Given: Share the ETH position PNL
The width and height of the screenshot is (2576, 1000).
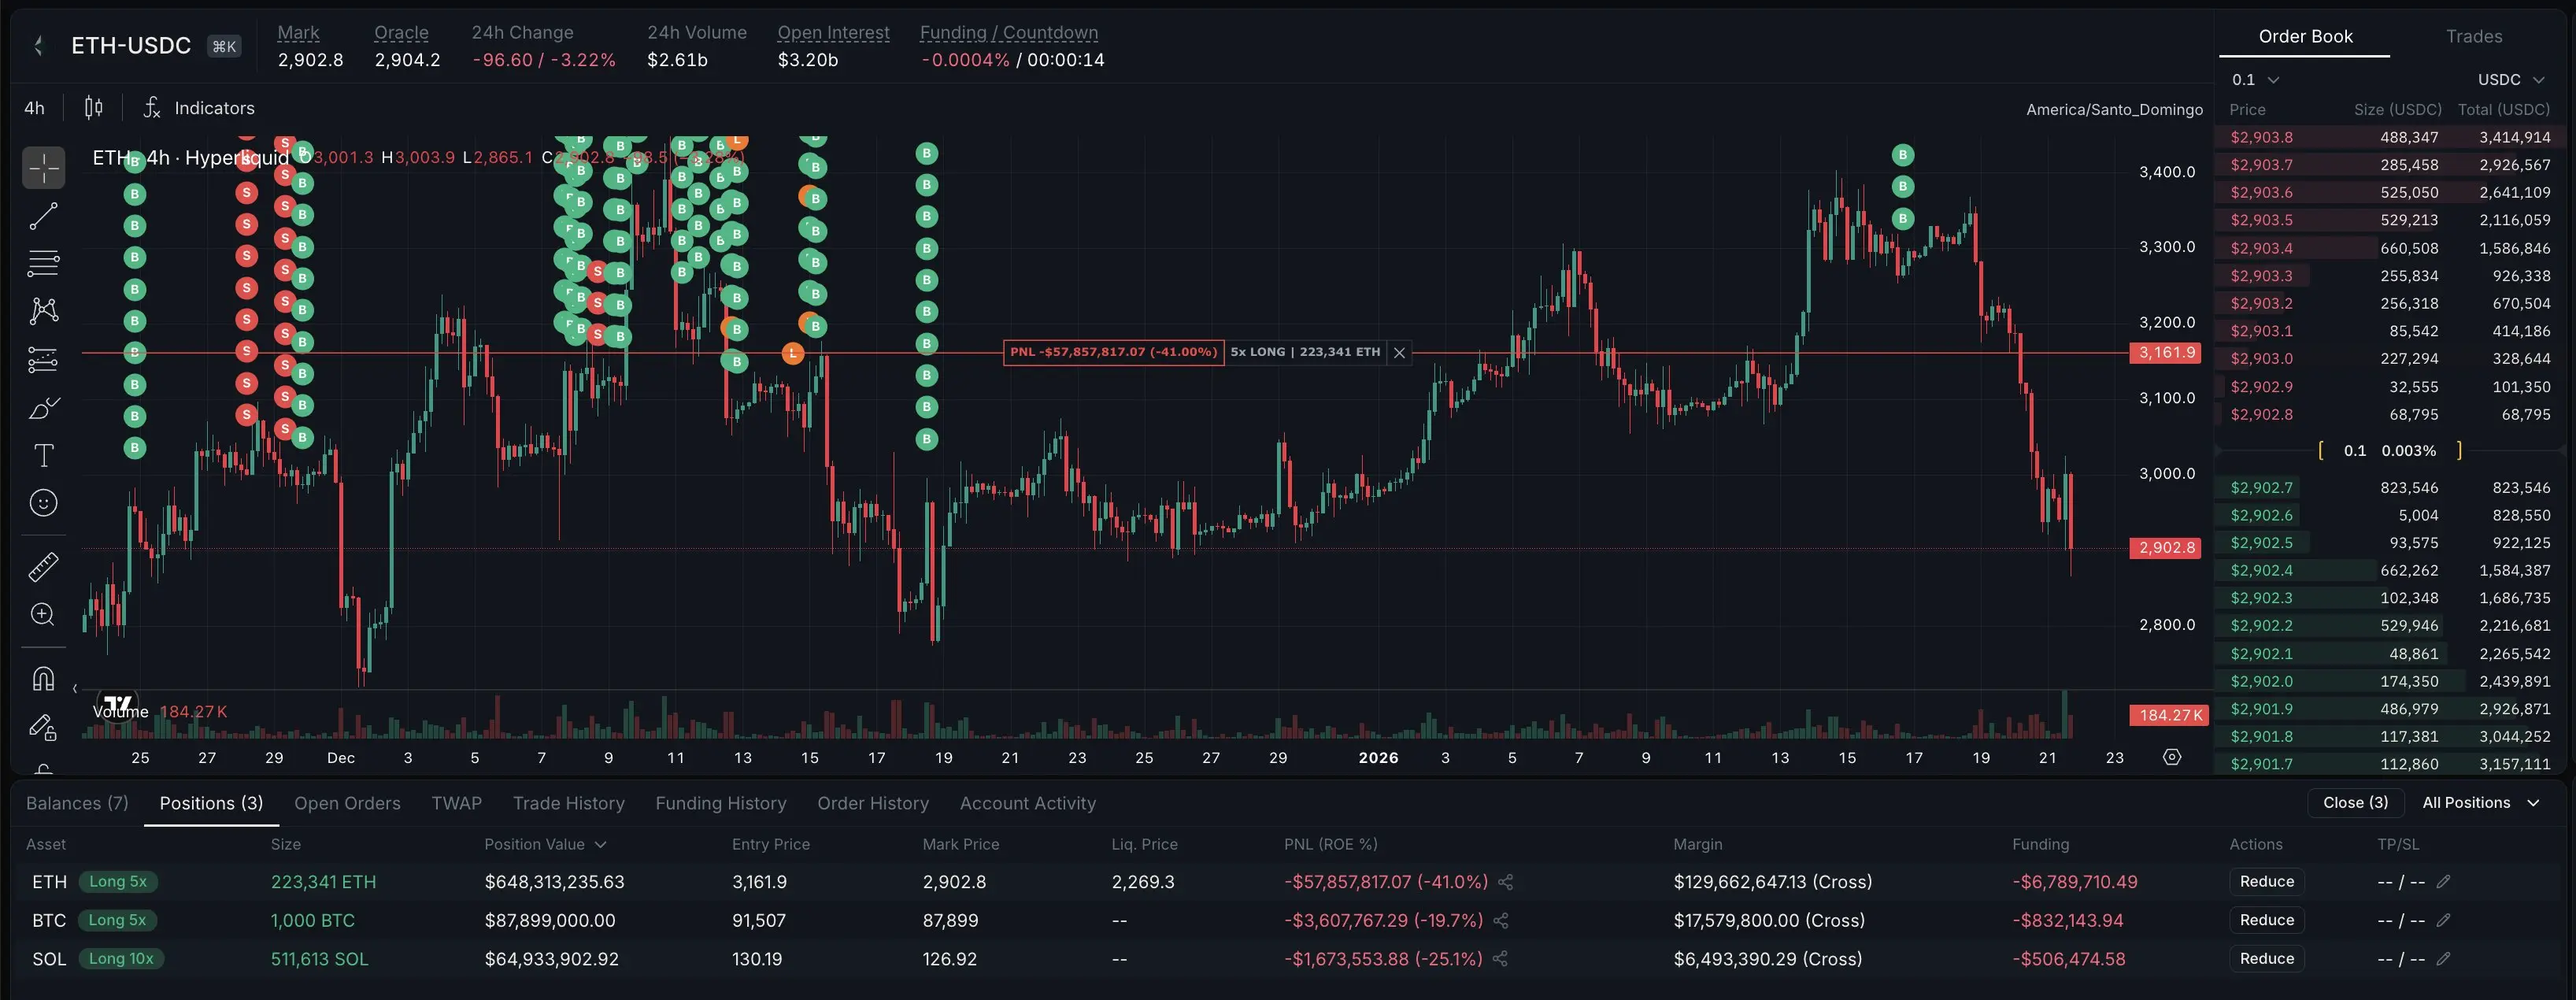Looking at the screenshot, I should tap(1505, 882).
